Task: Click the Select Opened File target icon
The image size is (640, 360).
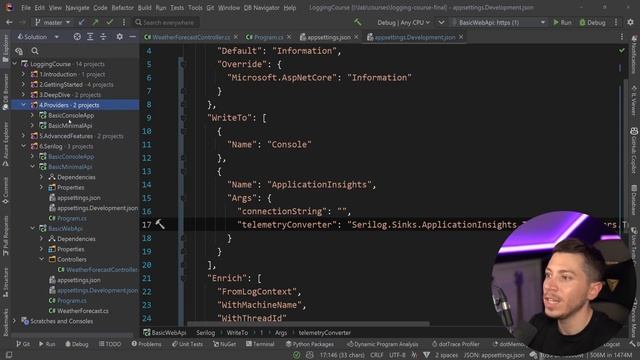Action: 77,37
